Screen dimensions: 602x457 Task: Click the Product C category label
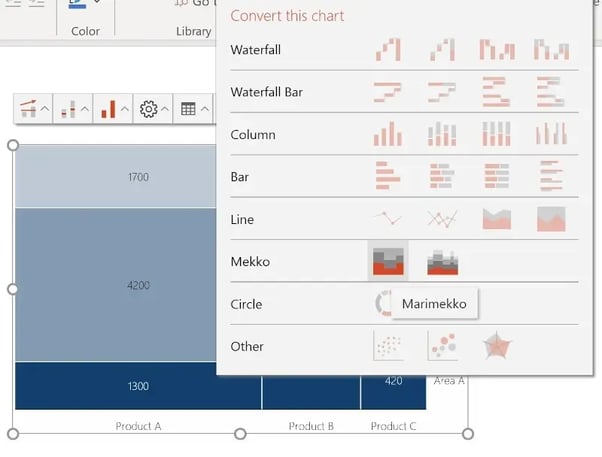click(393, 426)
